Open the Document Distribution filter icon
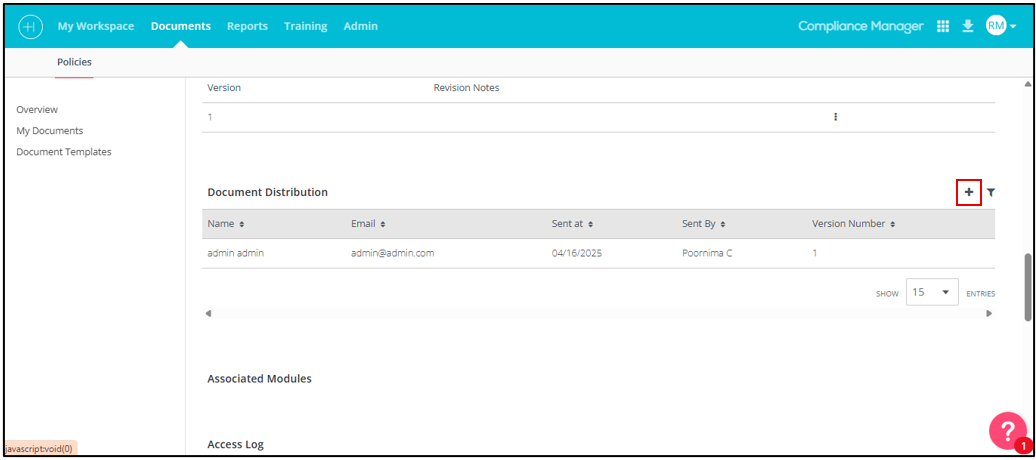This screenshot has width=1036, height=460. tap(991, 192)
